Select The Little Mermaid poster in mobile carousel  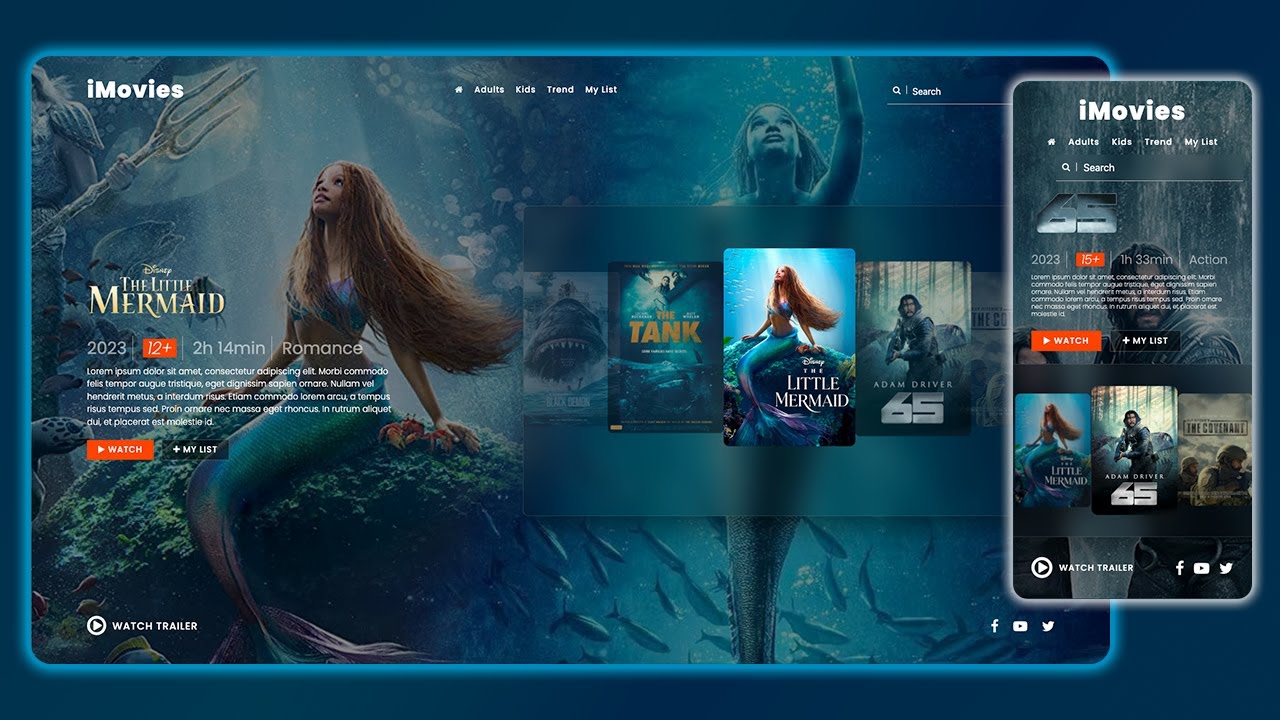click(1053, 450)
